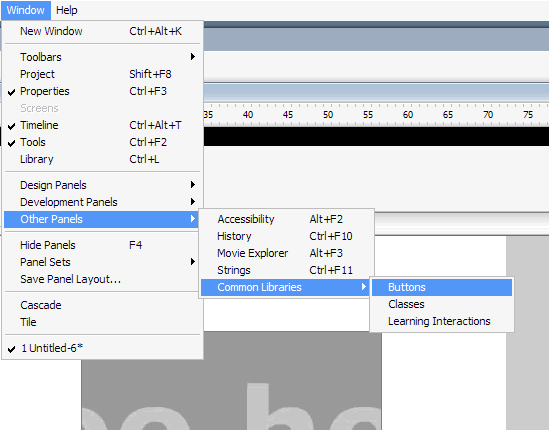Click the Window menu title
This screenshot has height=430, width=549.
pos(26,10)
